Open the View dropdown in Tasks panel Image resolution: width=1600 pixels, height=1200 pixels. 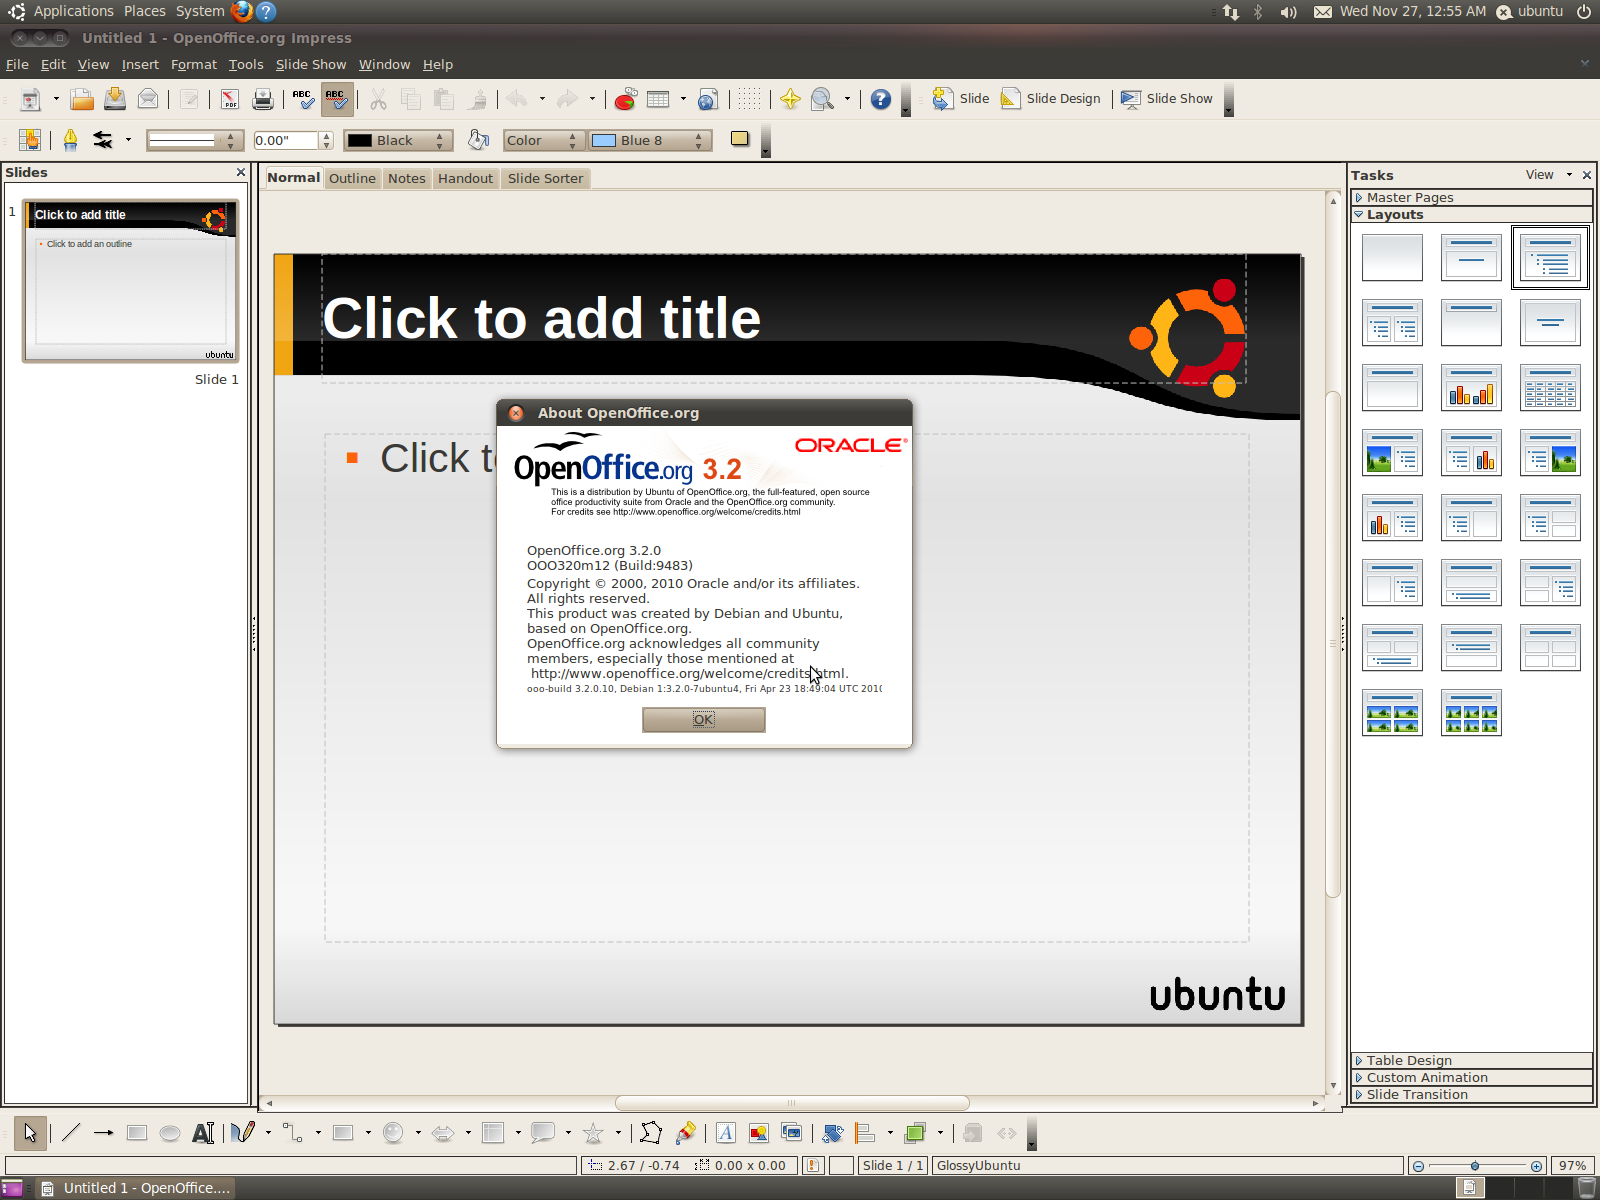1548,175
